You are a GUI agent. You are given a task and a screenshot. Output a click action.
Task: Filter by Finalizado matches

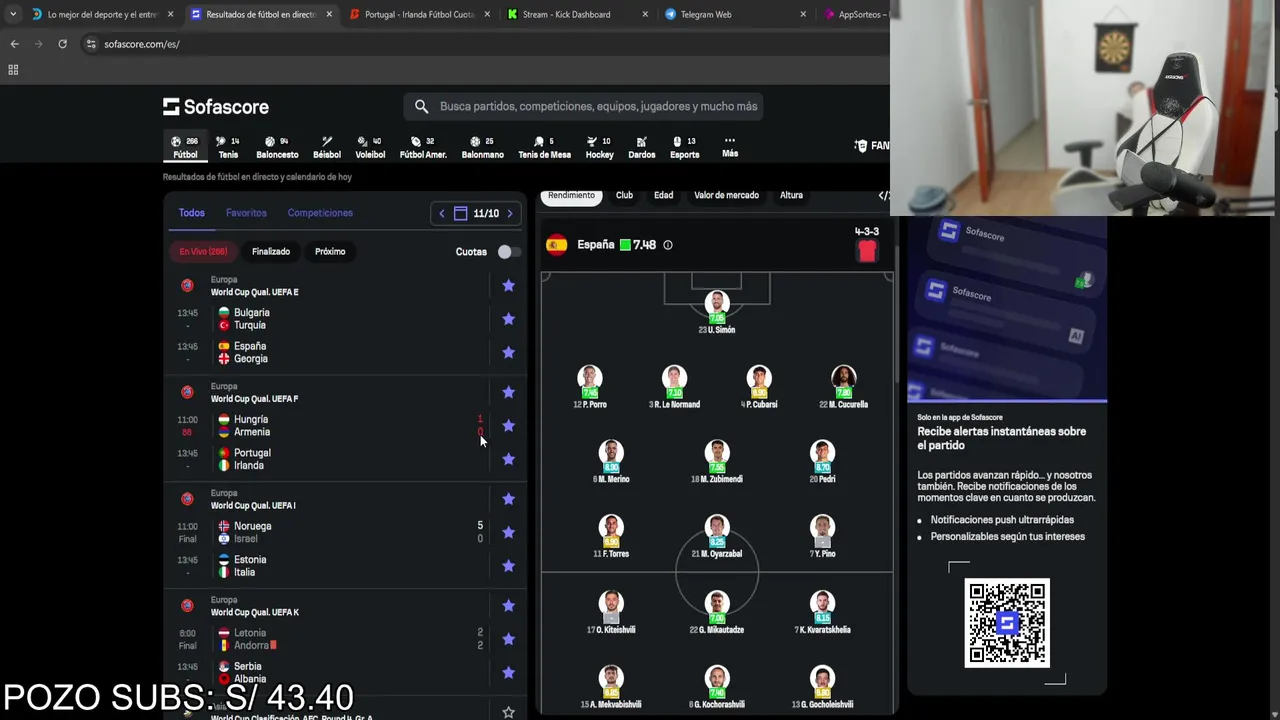pos(271,252)
